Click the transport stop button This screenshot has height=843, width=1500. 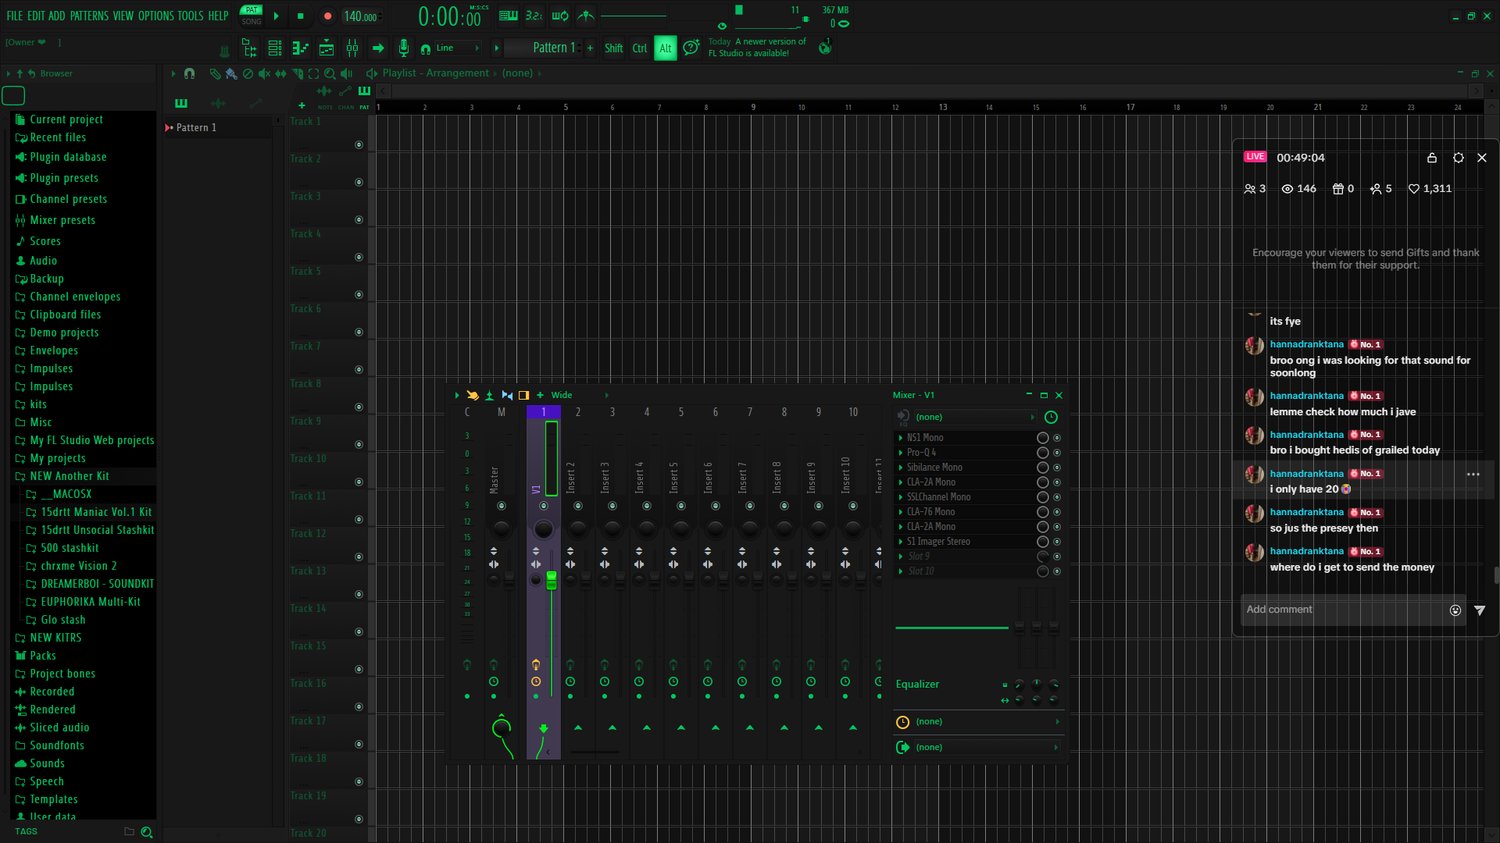coord(301,16)
